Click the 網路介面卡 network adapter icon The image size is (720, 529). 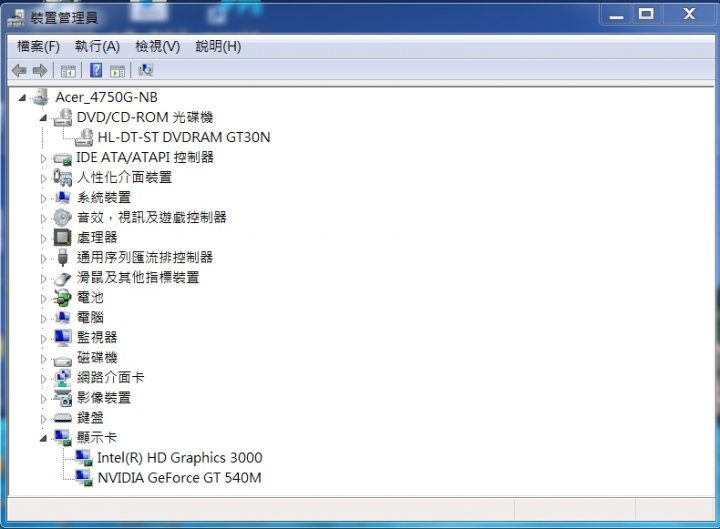tap(62, 378)
